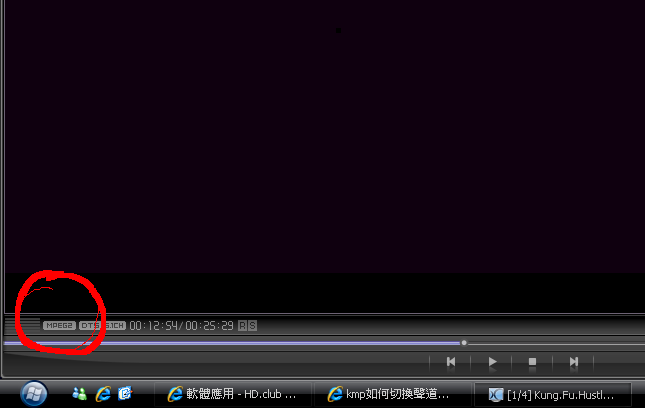
Task: Launch Internet Explorer from quick launch
Action: 103,394
